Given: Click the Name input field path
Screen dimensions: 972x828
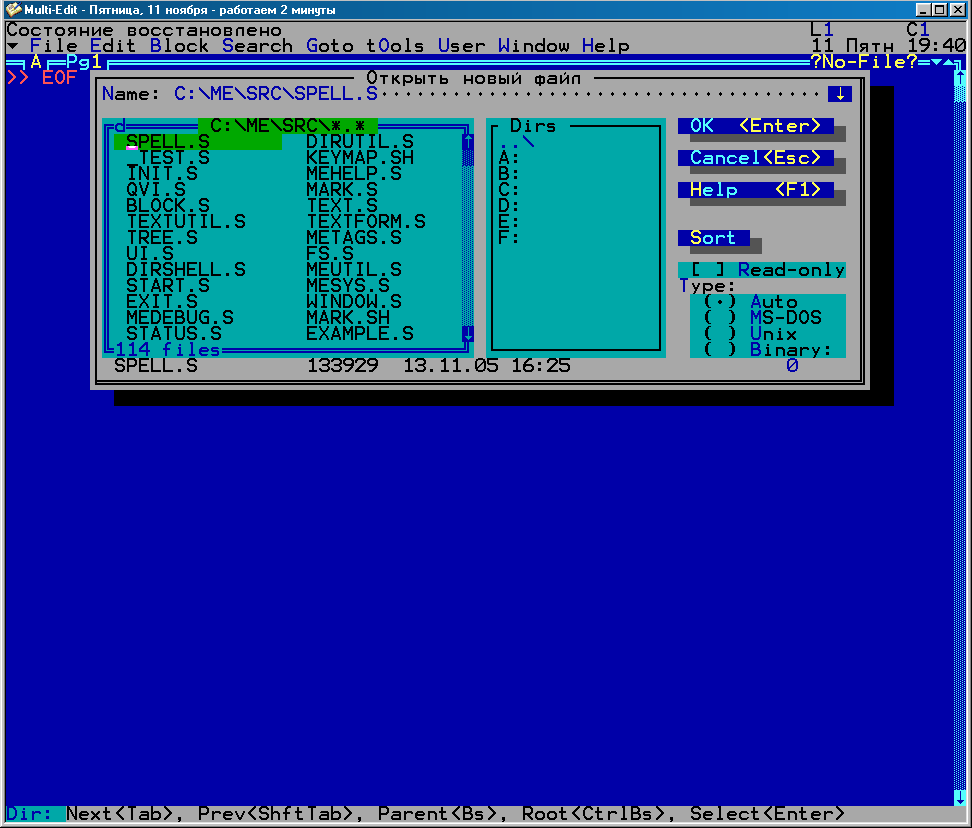Looking at the screenshot, I should 276,94.
